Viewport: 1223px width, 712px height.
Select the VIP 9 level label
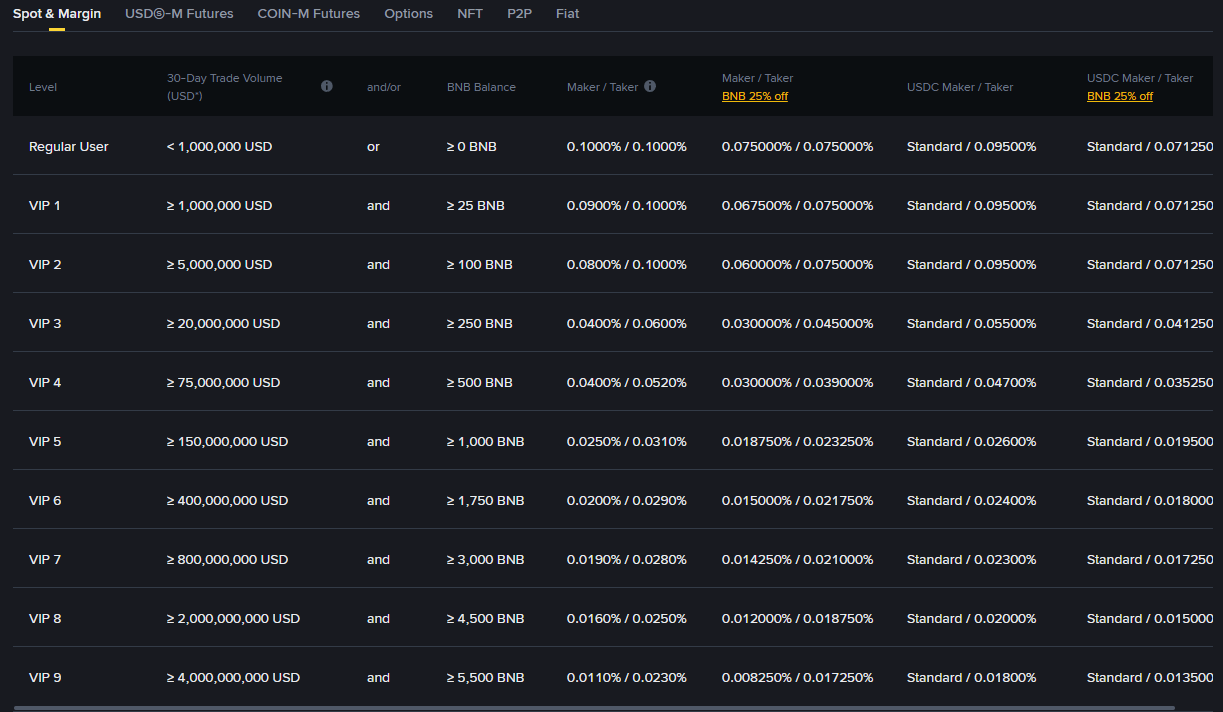pyautogui.click(x=45, y=677)
